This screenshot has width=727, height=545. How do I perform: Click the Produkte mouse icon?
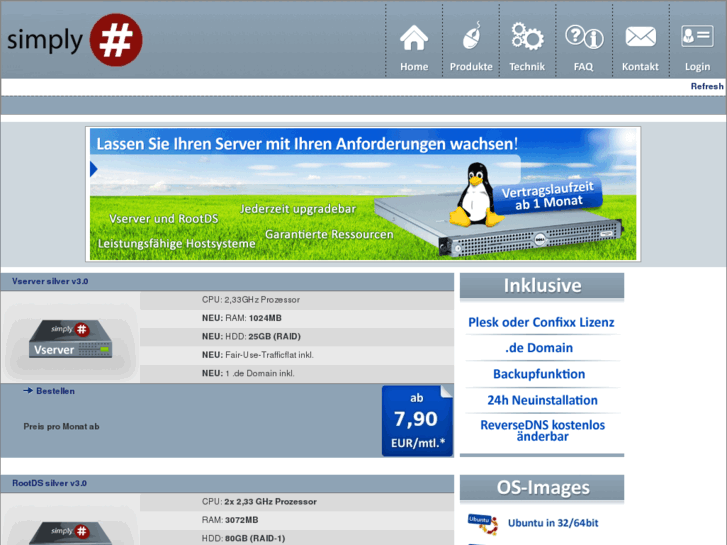click(x=471, y=36)
